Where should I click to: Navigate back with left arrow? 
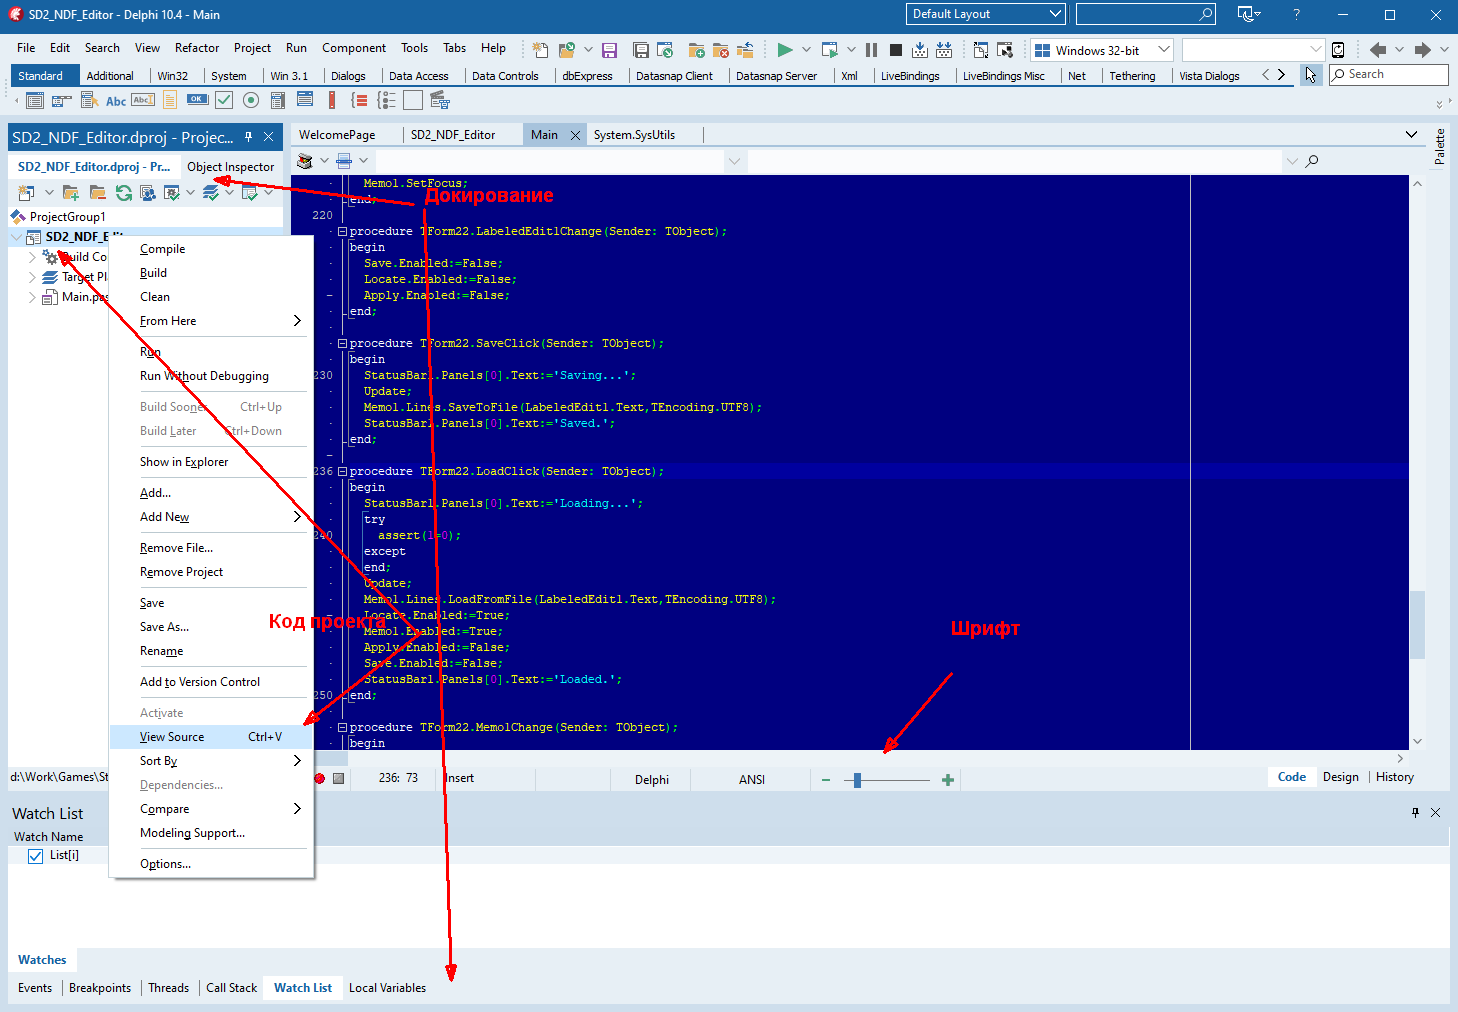(1379, 50)
